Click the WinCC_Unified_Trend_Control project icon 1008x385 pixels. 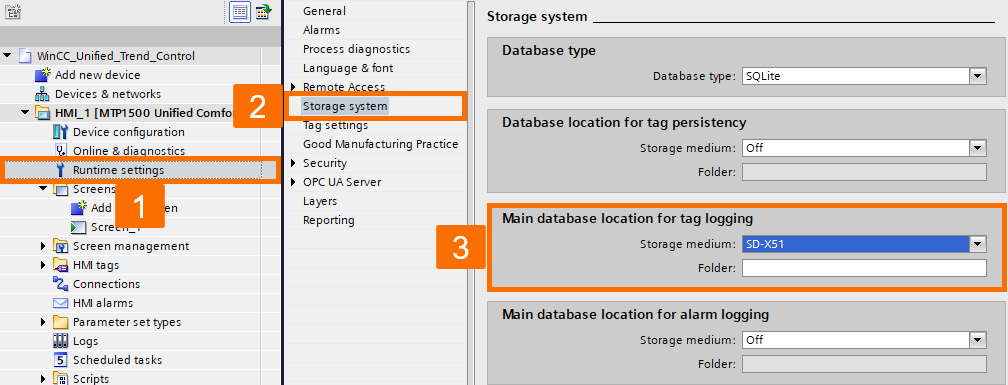click(25, 56)
